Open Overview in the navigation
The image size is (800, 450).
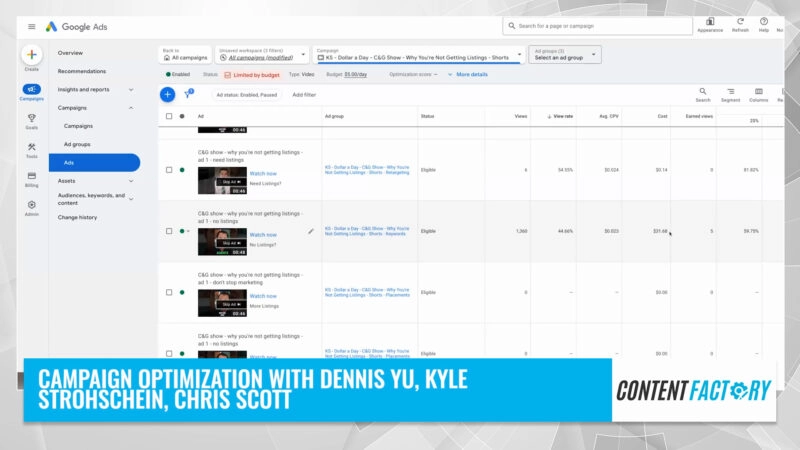click(70, 53)
